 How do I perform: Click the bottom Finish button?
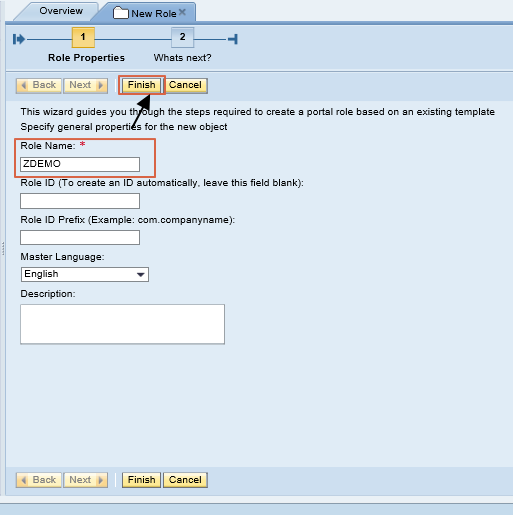(x=142, y=480)
